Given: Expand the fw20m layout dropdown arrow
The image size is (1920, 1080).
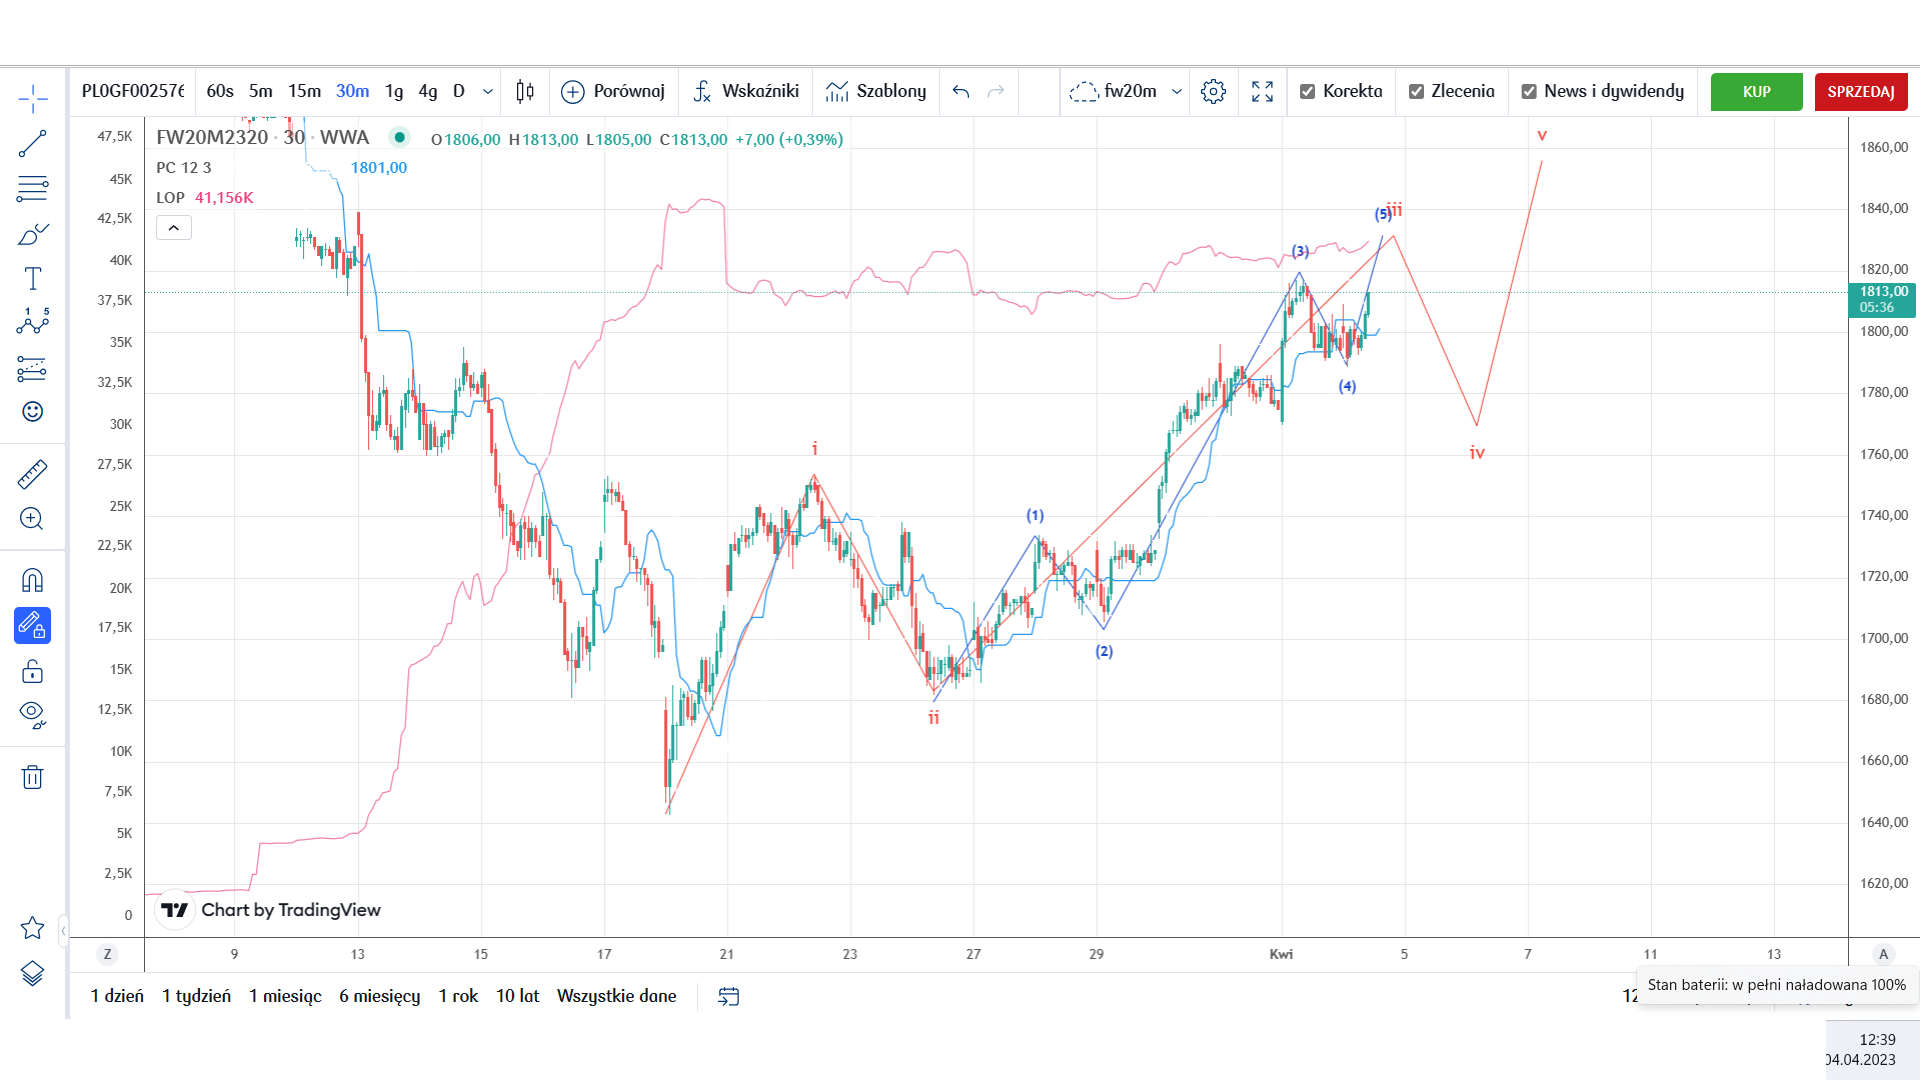Looking at the screenshot, I should click(1177, 91).
